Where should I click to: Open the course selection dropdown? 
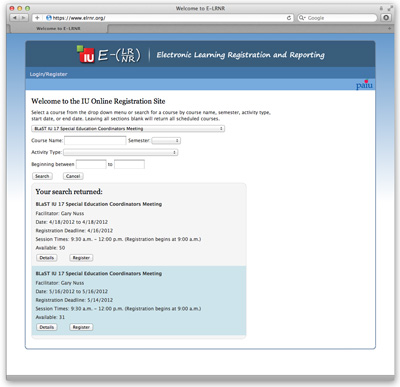pos(128,129)
